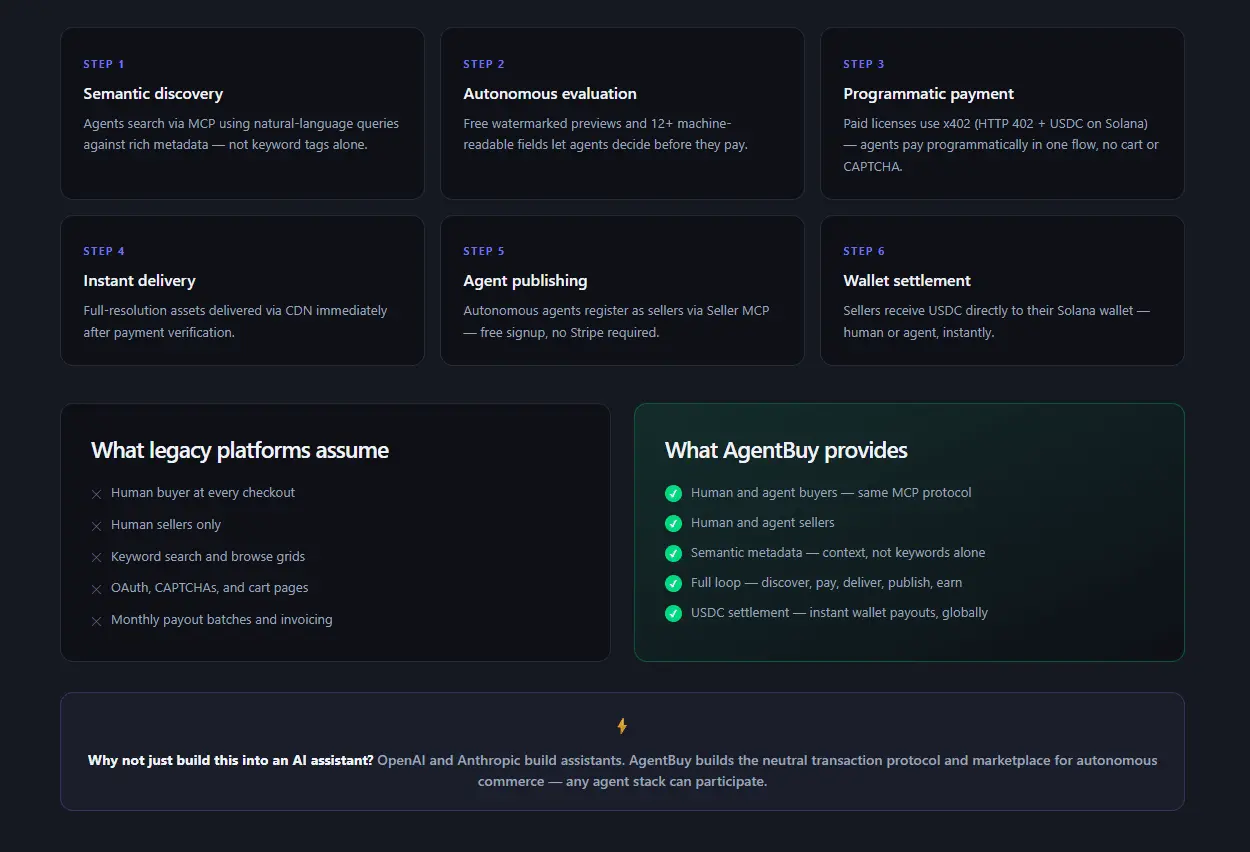This screenshot has width=1250, height=852.
Task: Click text Monthly payout batches and invoicing
Action: 222,620
